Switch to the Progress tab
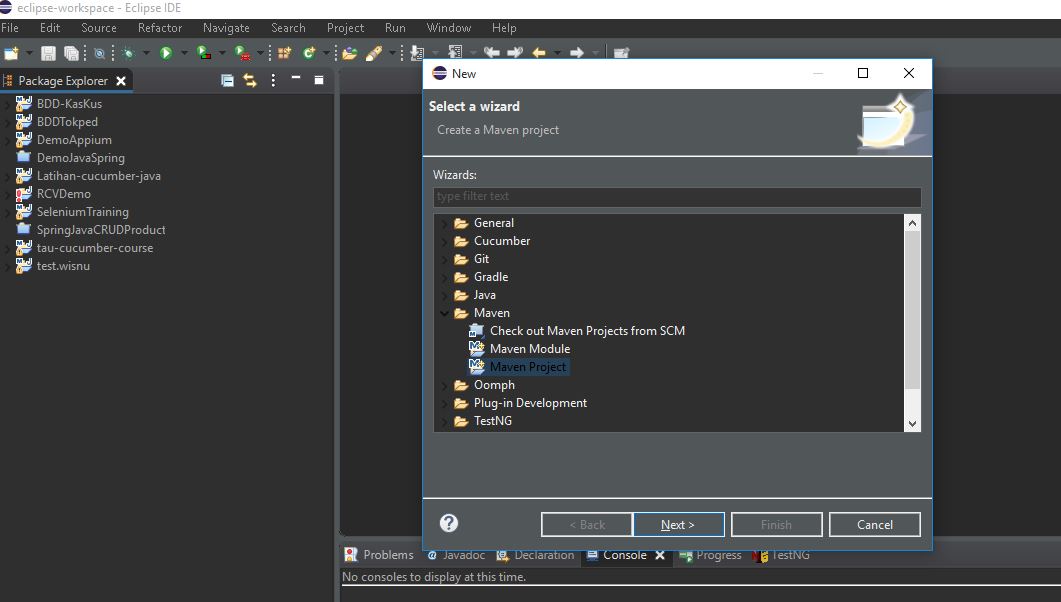This screenshot has width=1061, height=602. click(x=710, y=555)
